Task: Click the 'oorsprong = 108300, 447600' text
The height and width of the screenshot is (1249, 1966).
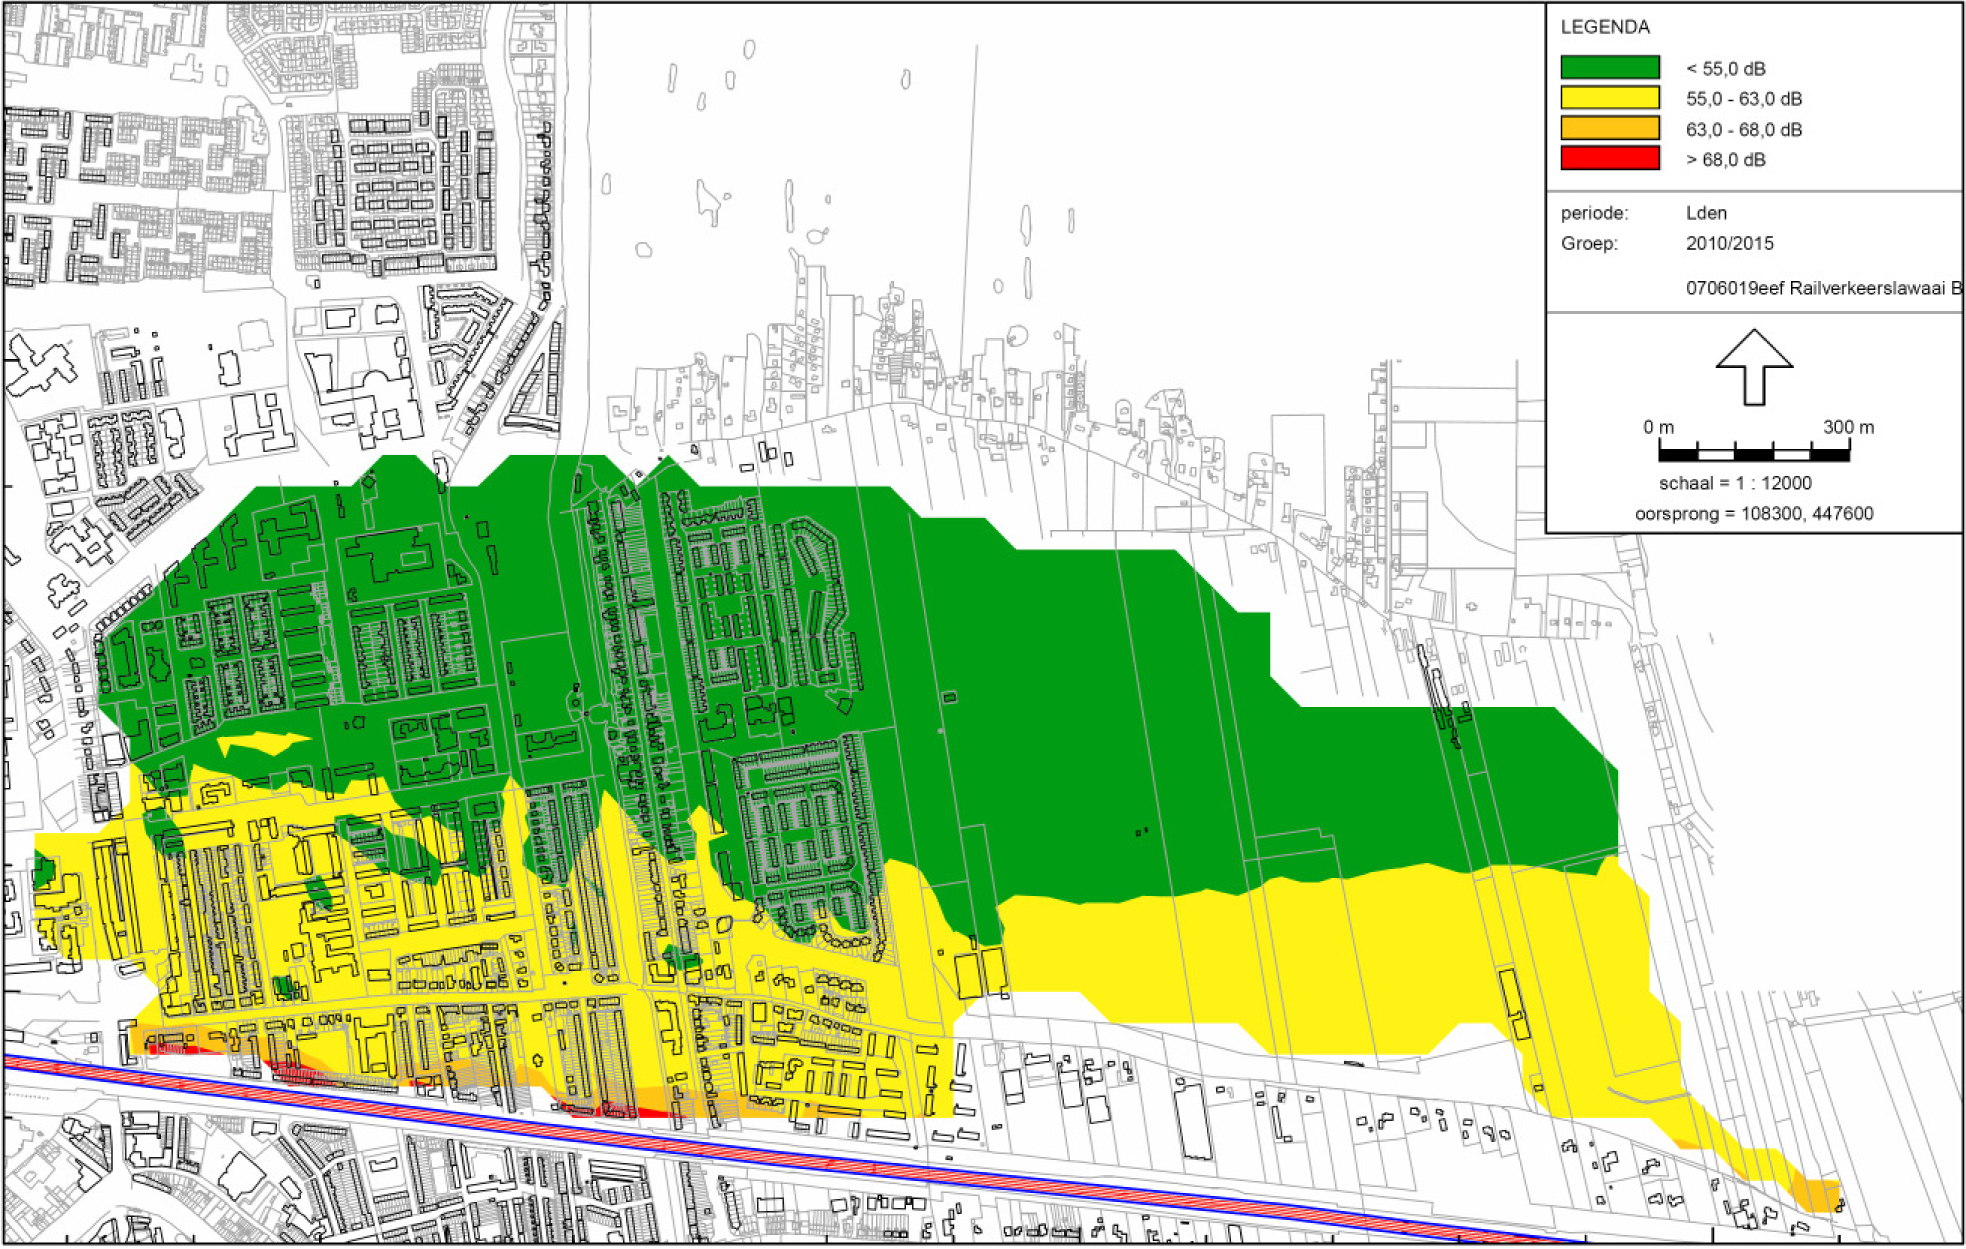Action: pyautogui.click(x=1753, y=514)
